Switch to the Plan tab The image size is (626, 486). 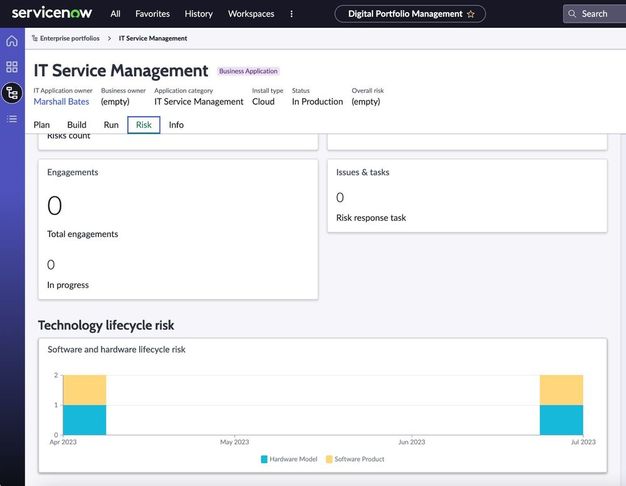pos(42,125)
